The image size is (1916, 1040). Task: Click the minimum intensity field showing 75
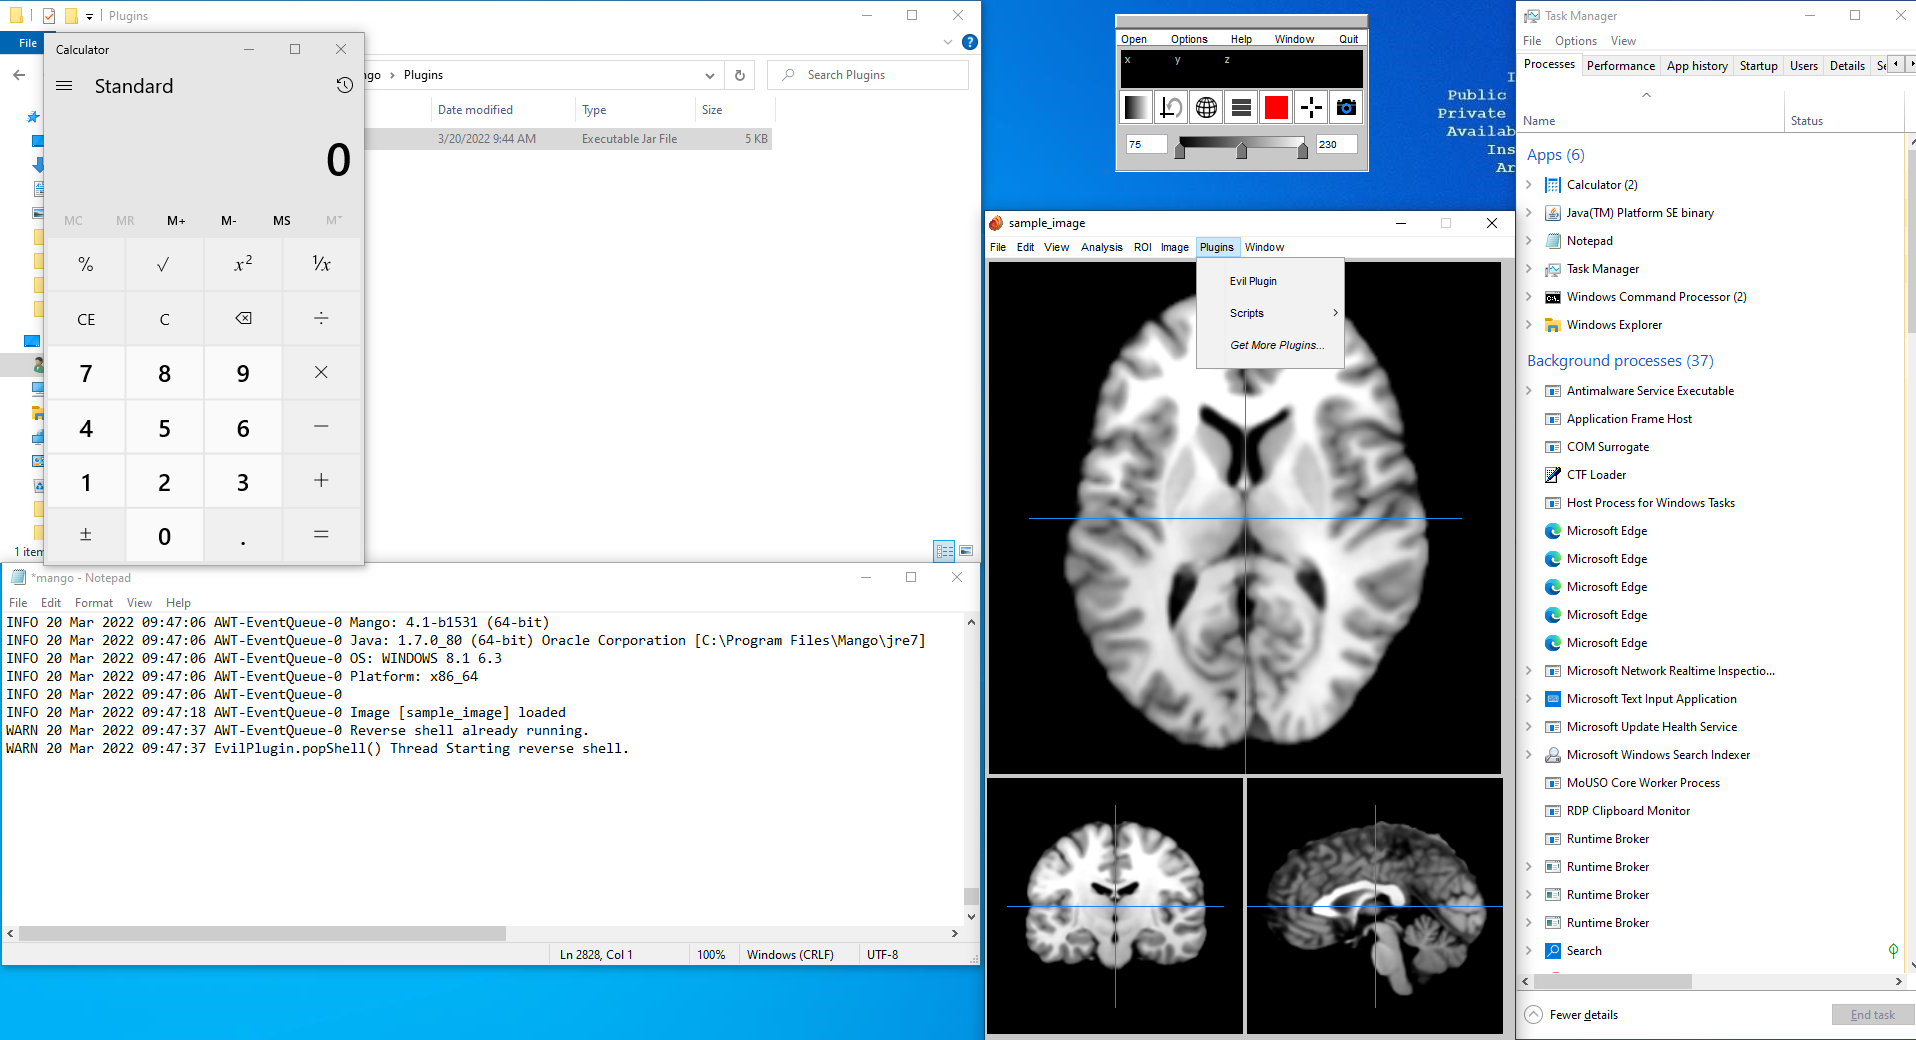tap(1146, 144)
